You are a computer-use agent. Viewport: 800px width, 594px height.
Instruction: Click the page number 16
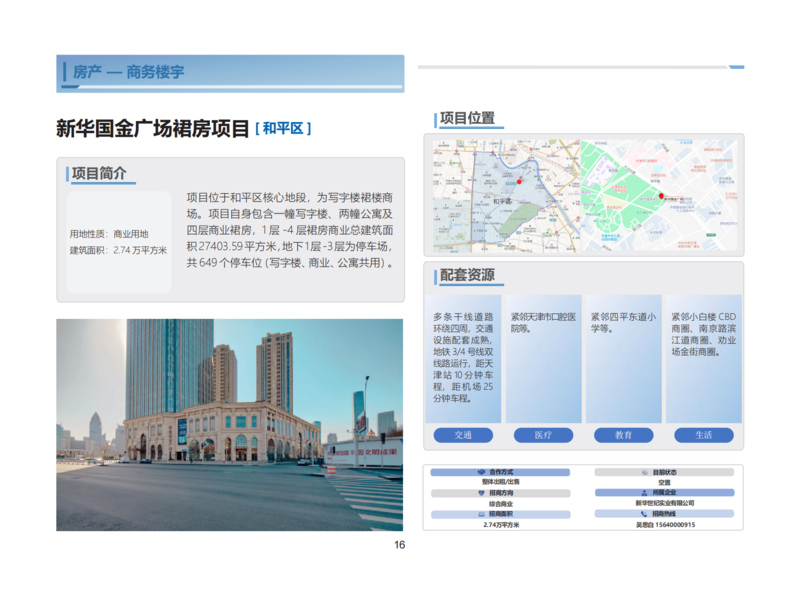click(x=399, y=545)
